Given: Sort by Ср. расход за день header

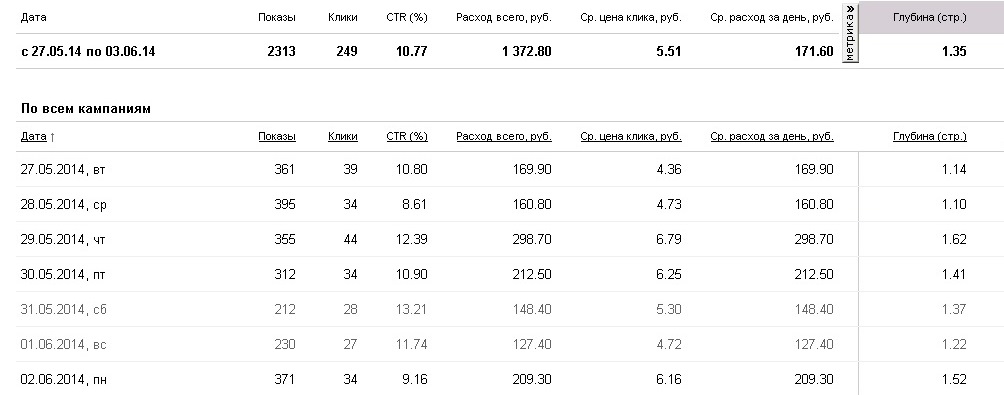Looking at the screenshot, I should [772, 136].
